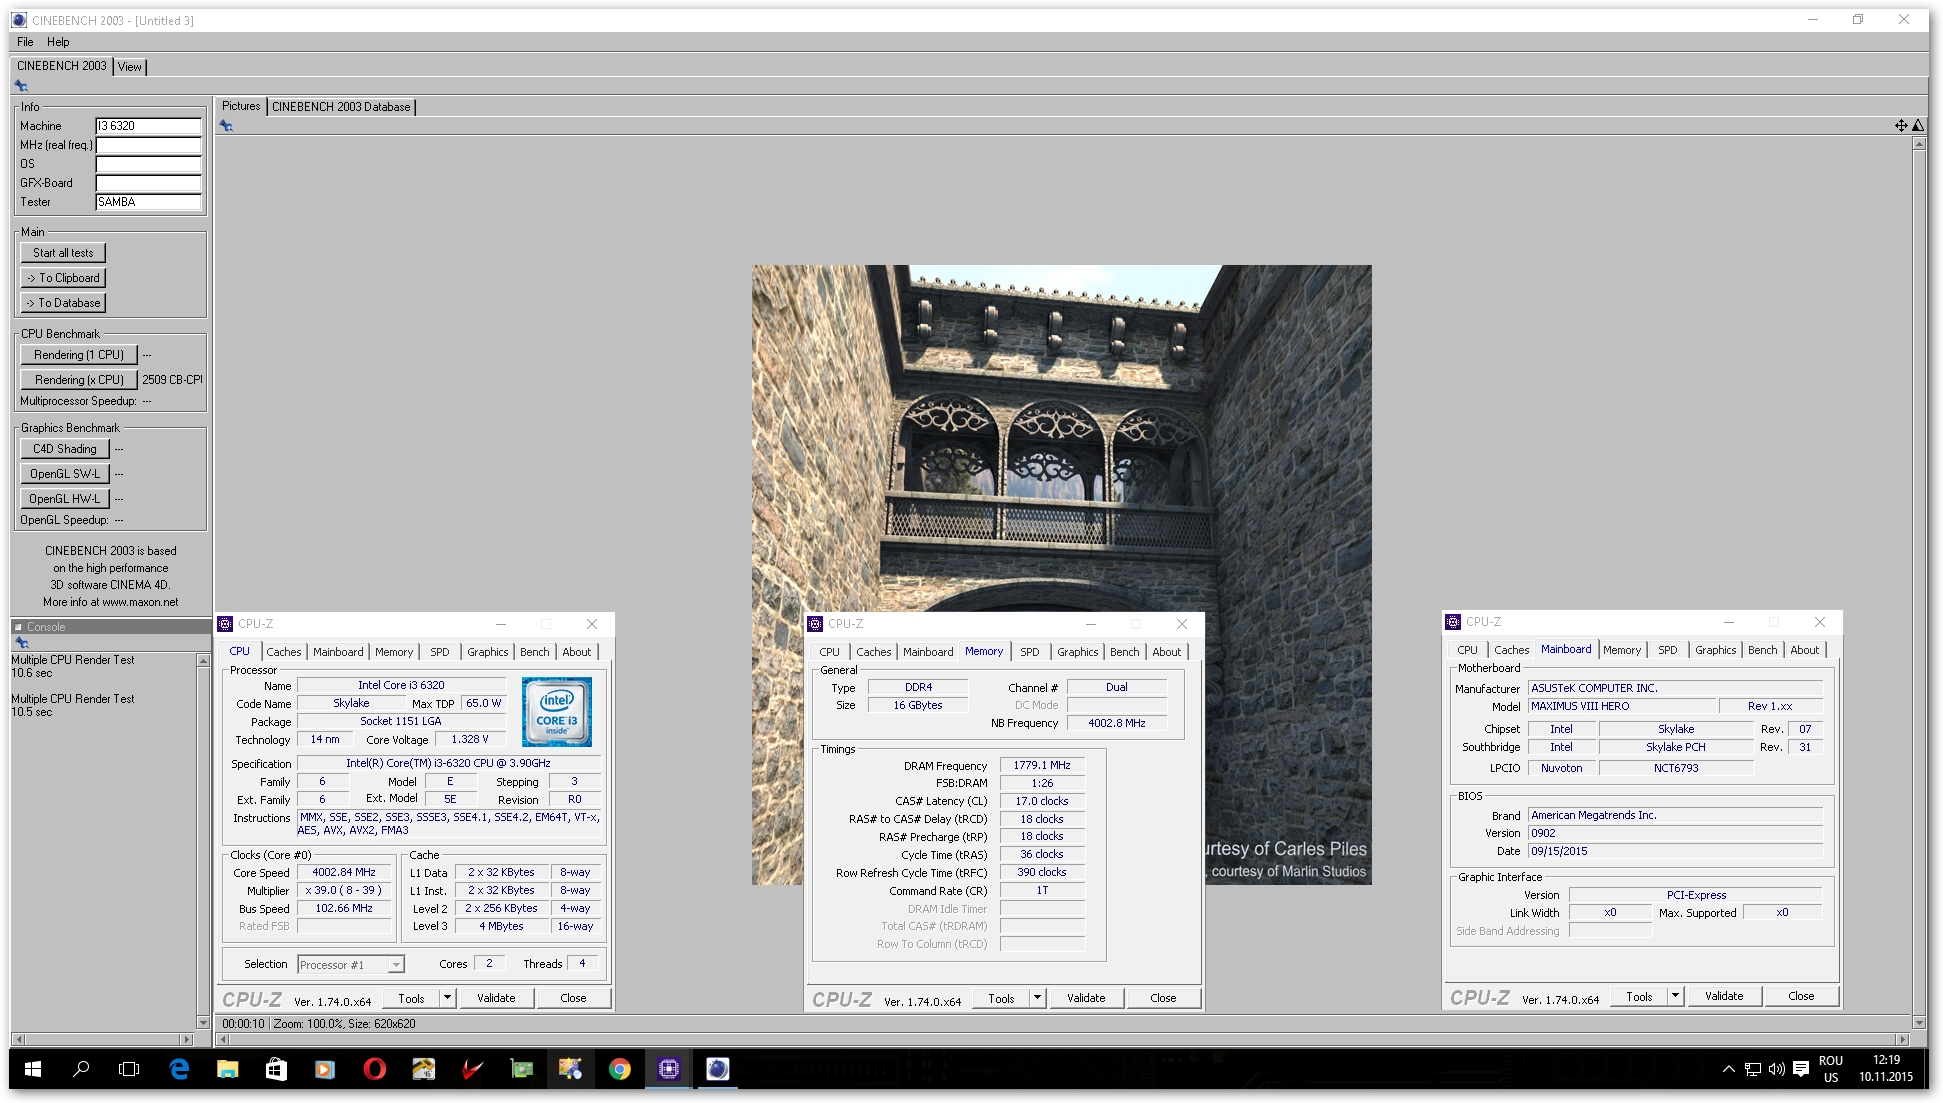Switch to the View tab
The height and width of the screenshot is (1103, 1943).
[129, 67]
